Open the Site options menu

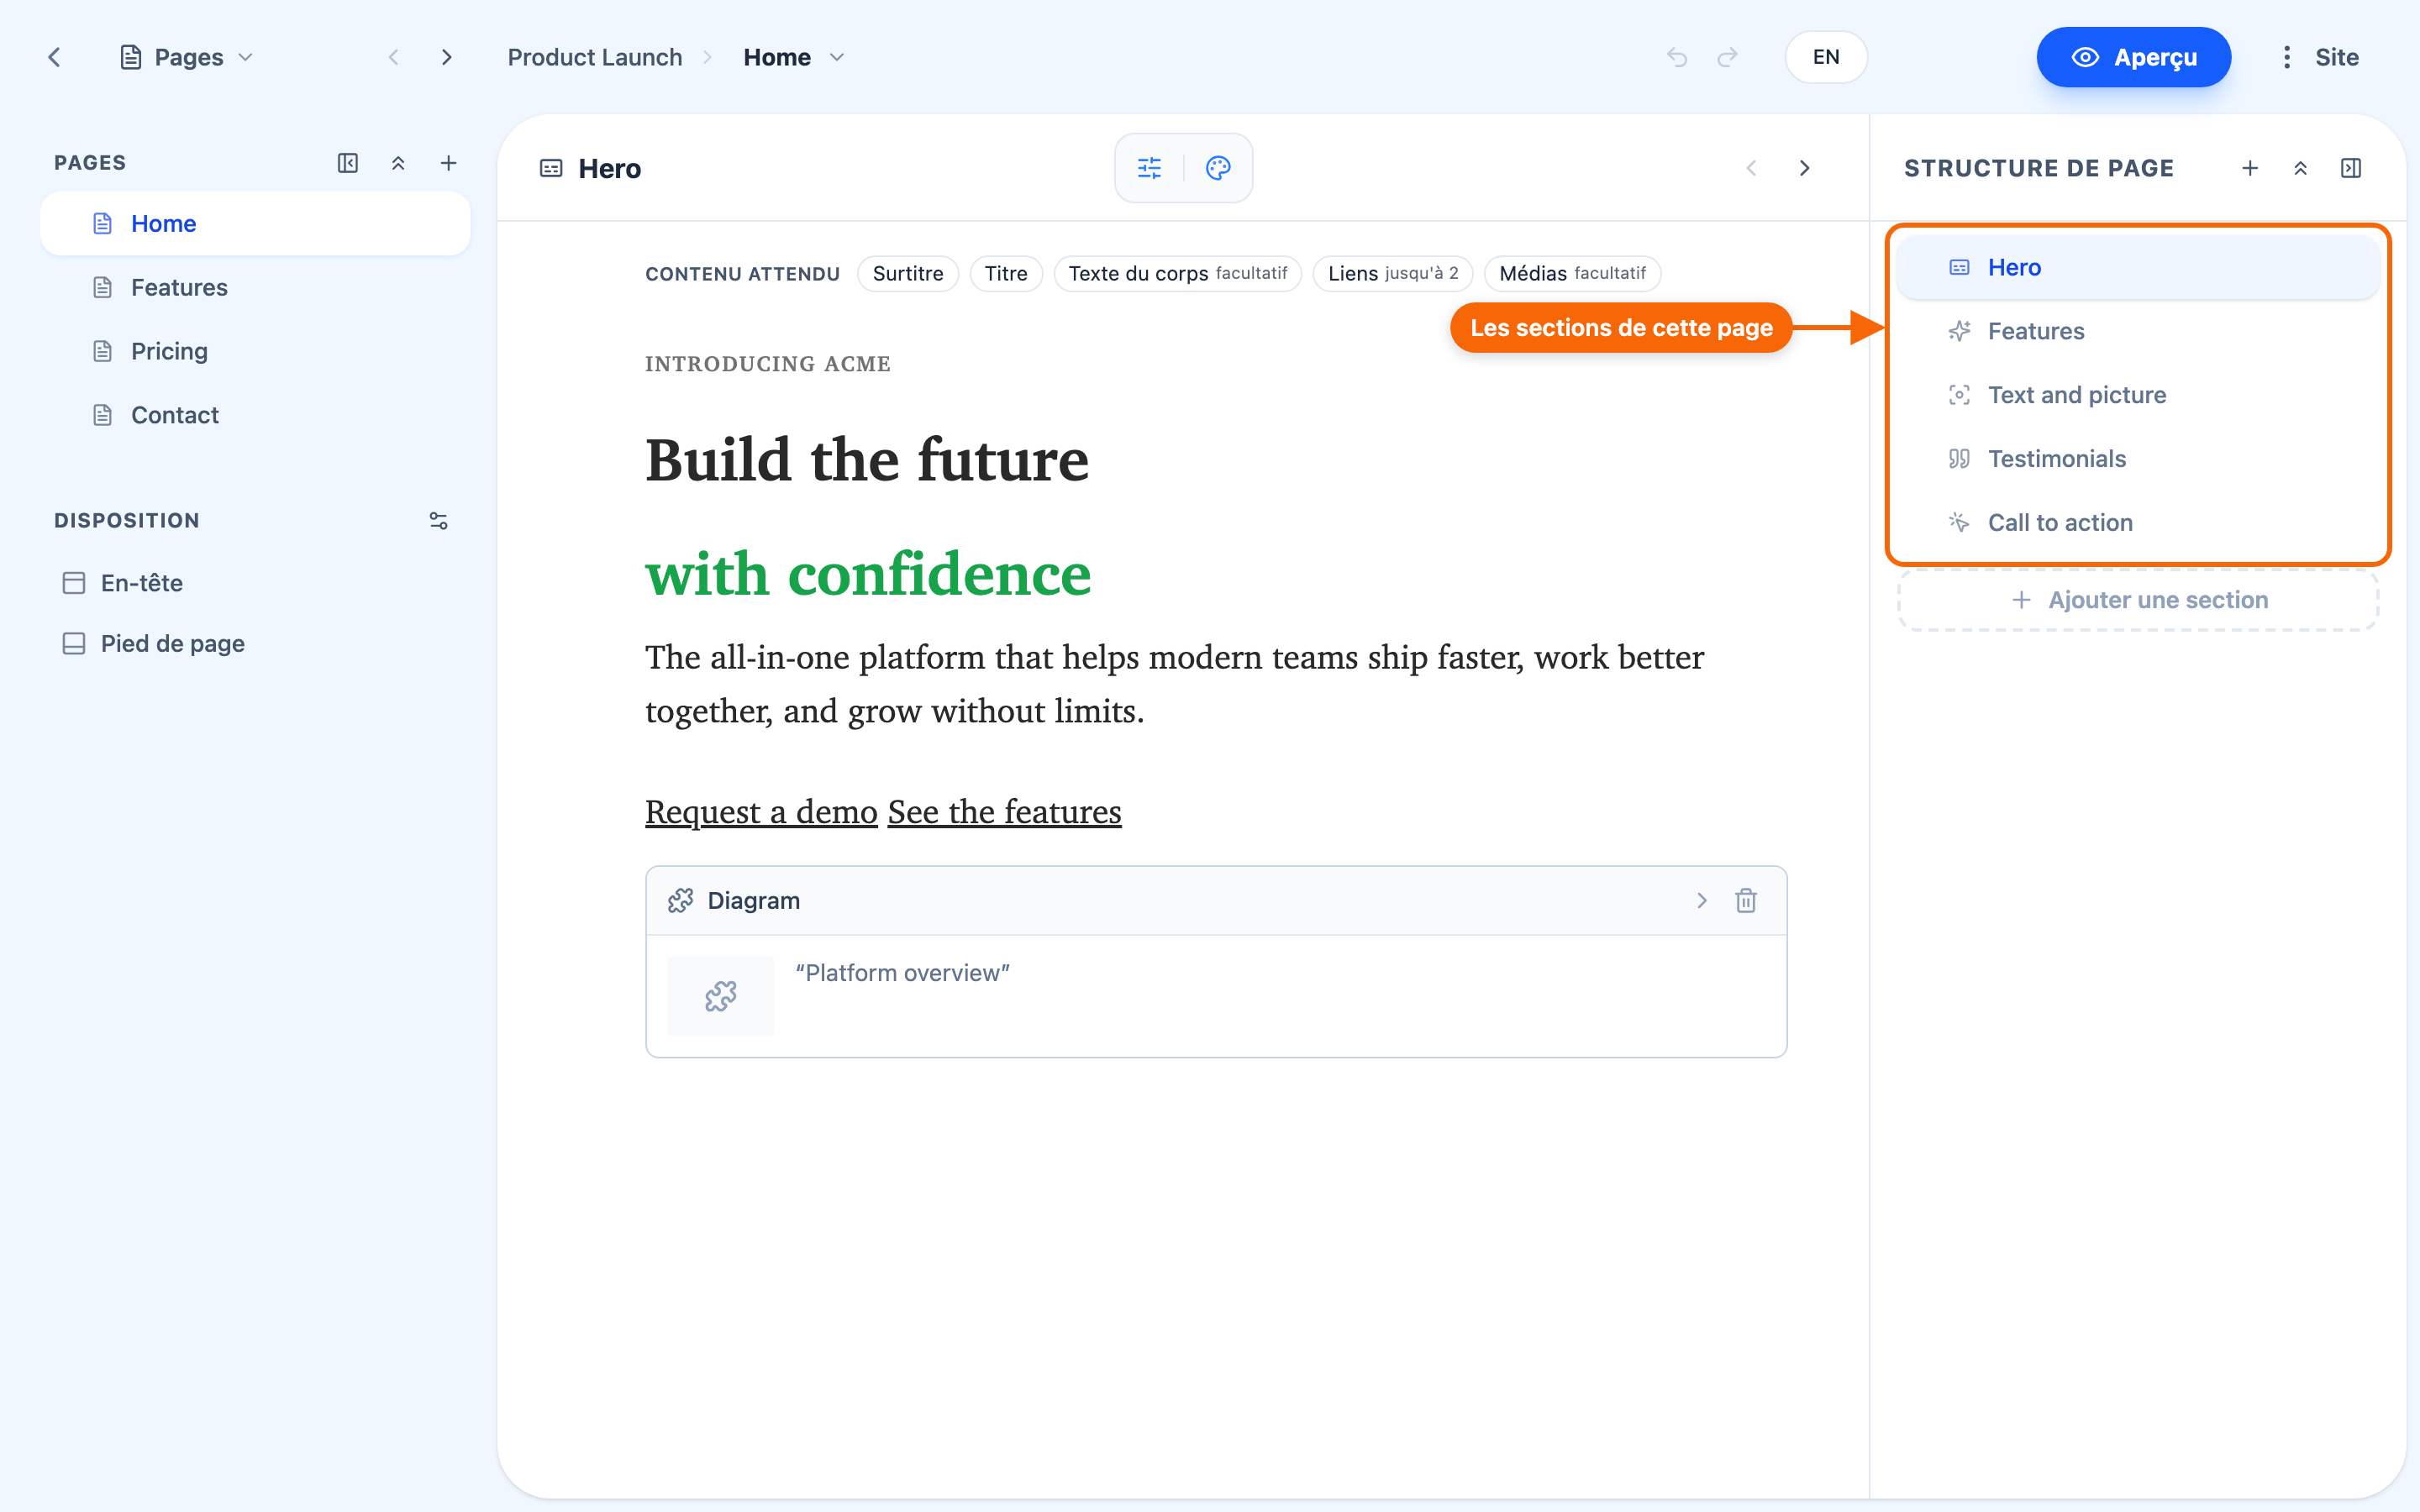[2320, 57]
